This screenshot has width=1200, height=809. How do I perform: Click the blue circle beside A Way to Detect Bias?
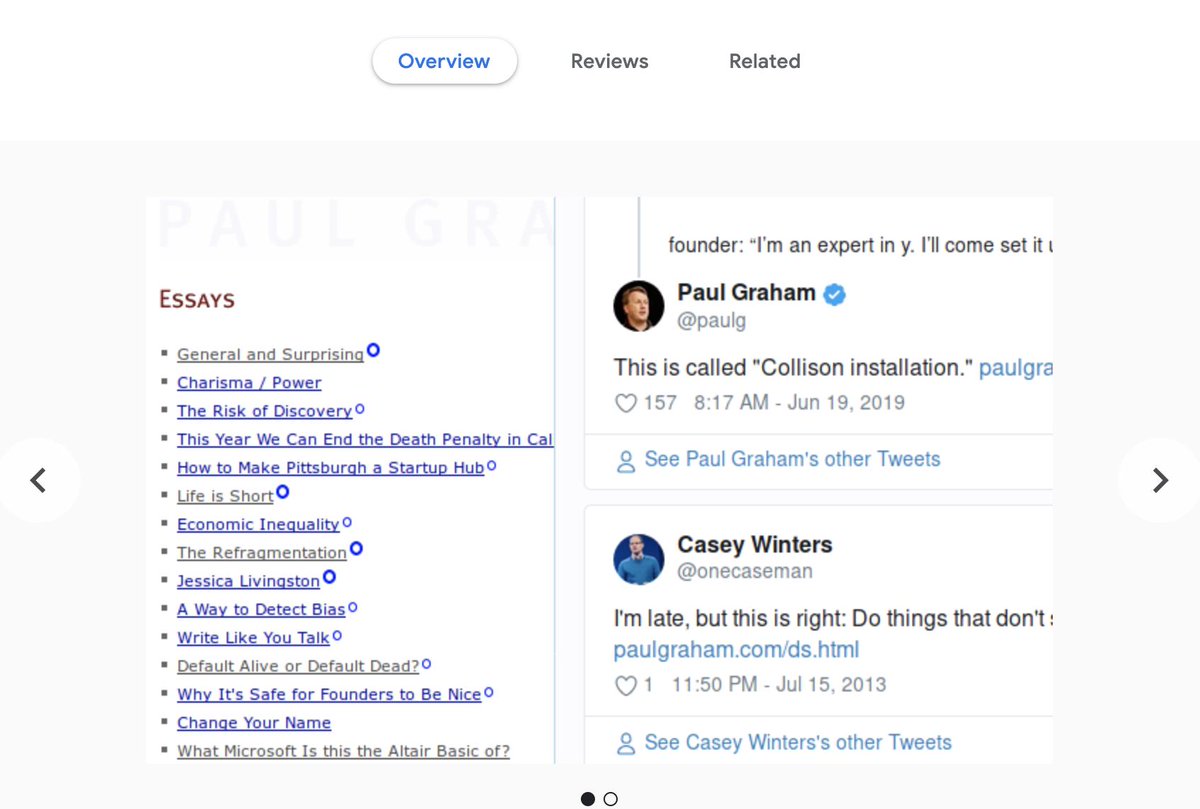pos(353,607)
